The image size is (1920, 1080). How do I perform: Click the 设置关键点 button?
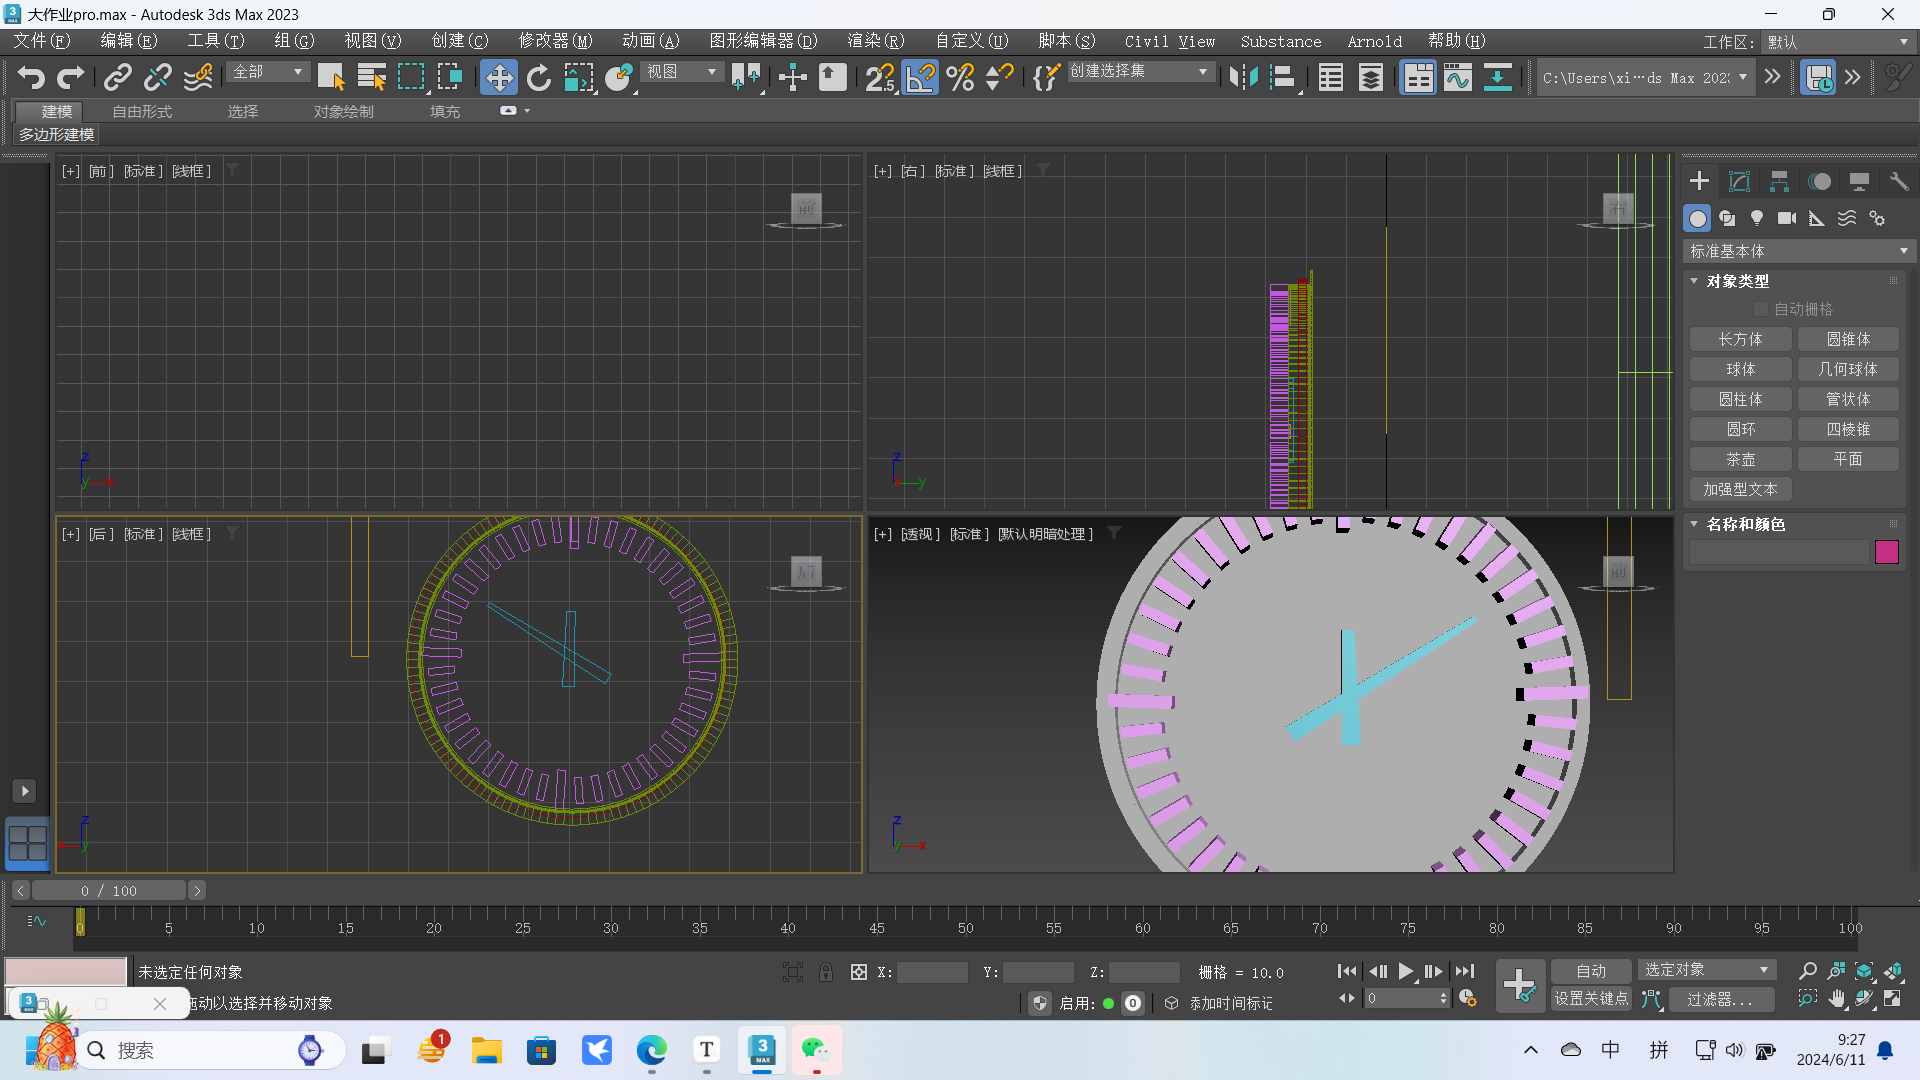pos(1591,998)
